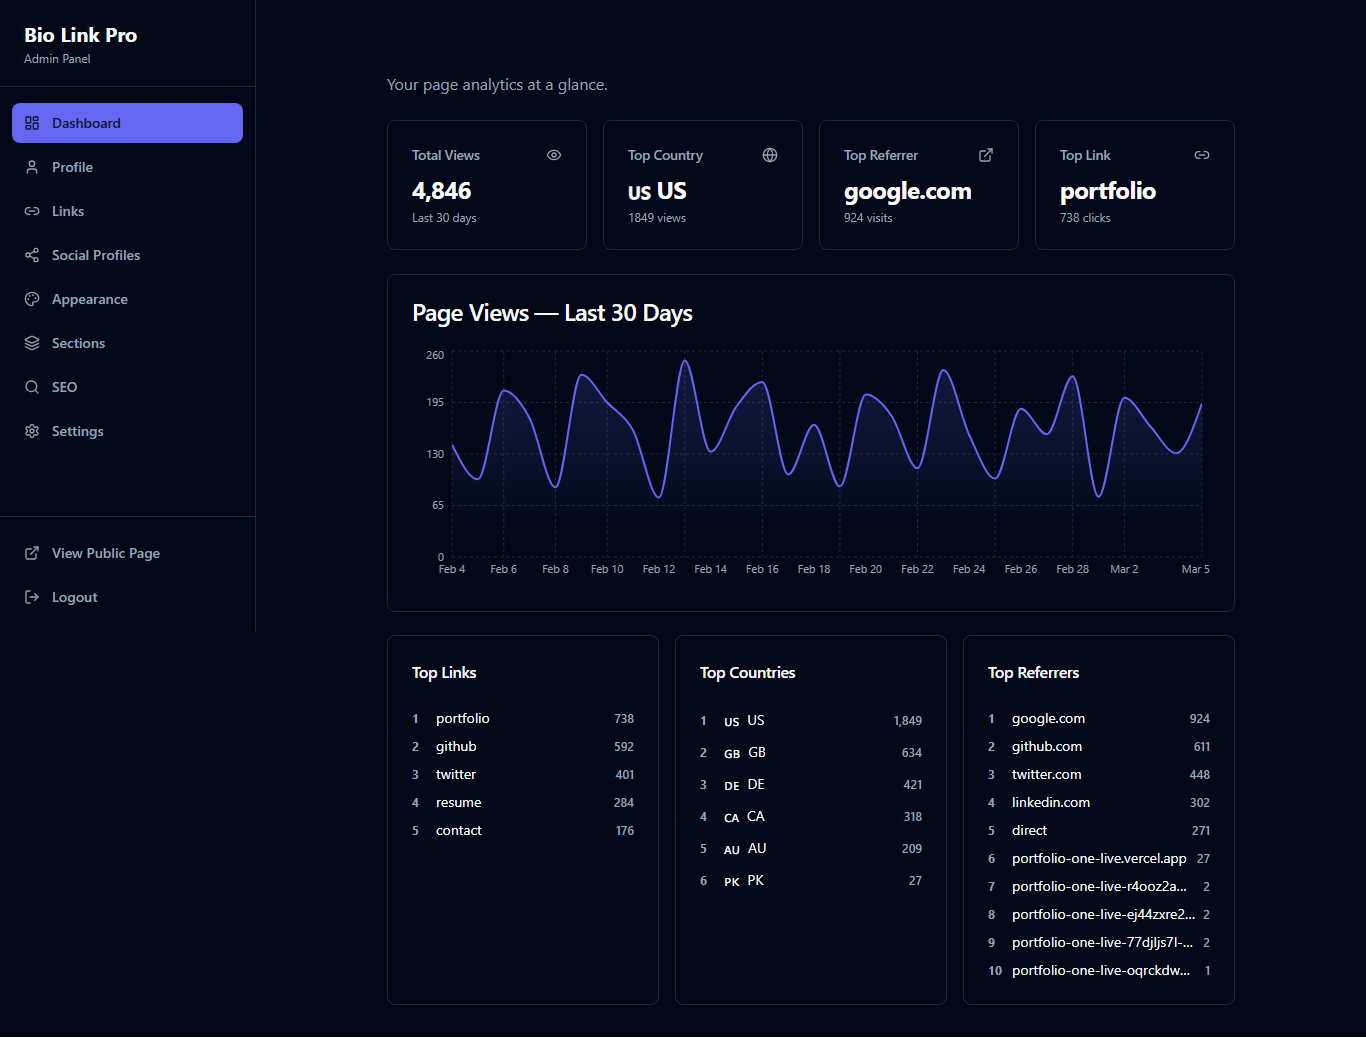The image size is (1366, 1038).
Task: Click the DE row in Top Countries
Action: tap(811, 785)
